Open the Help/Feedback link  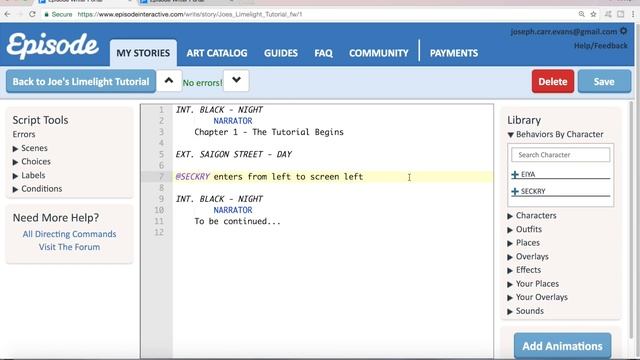tap(601, 46)
